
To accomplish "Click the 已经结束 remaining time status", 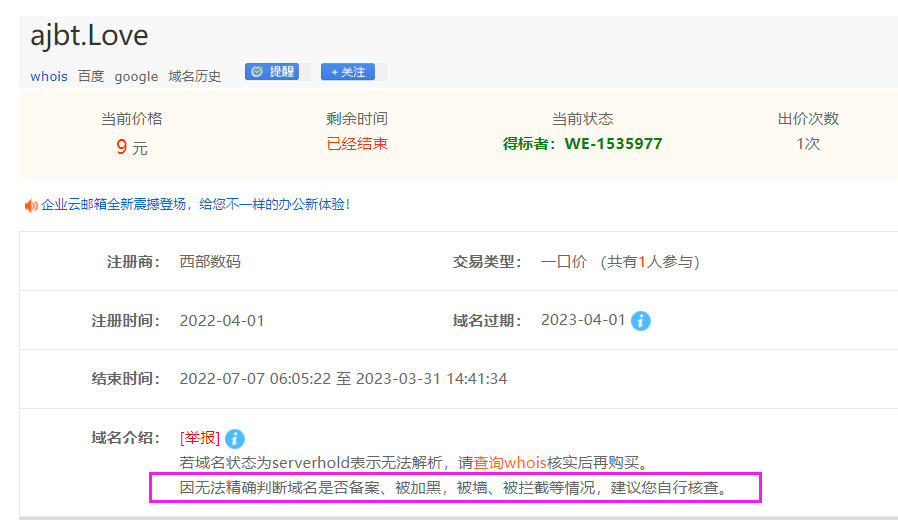I will click(x=357, y=144).
